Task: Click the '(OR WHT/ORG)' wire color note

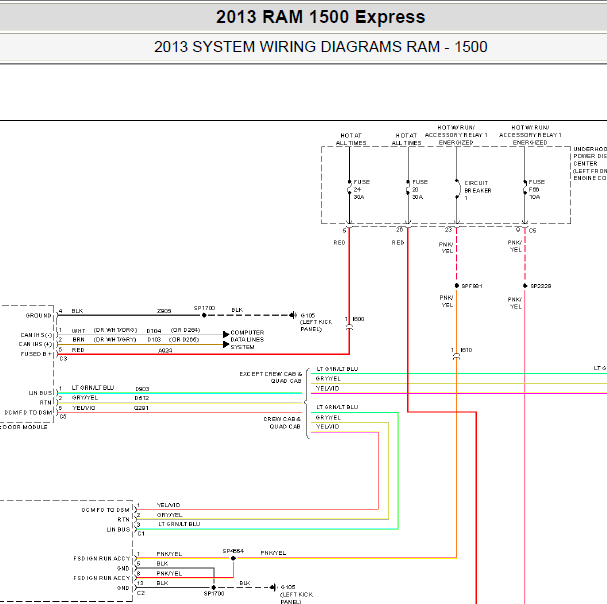Action: [115, 330]
